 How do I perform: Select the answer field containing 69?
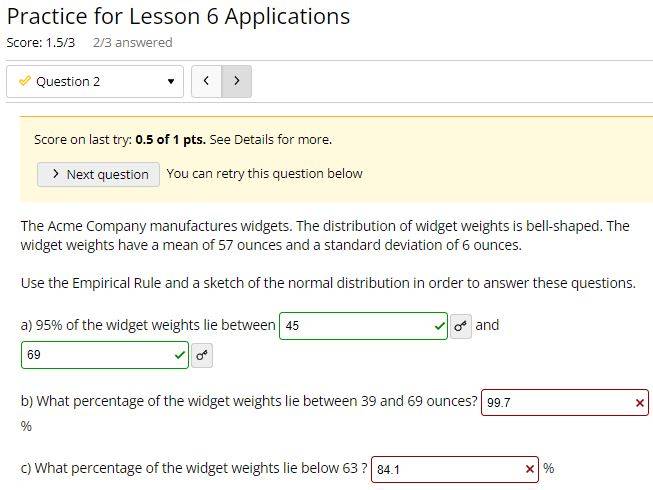[105, 355]
